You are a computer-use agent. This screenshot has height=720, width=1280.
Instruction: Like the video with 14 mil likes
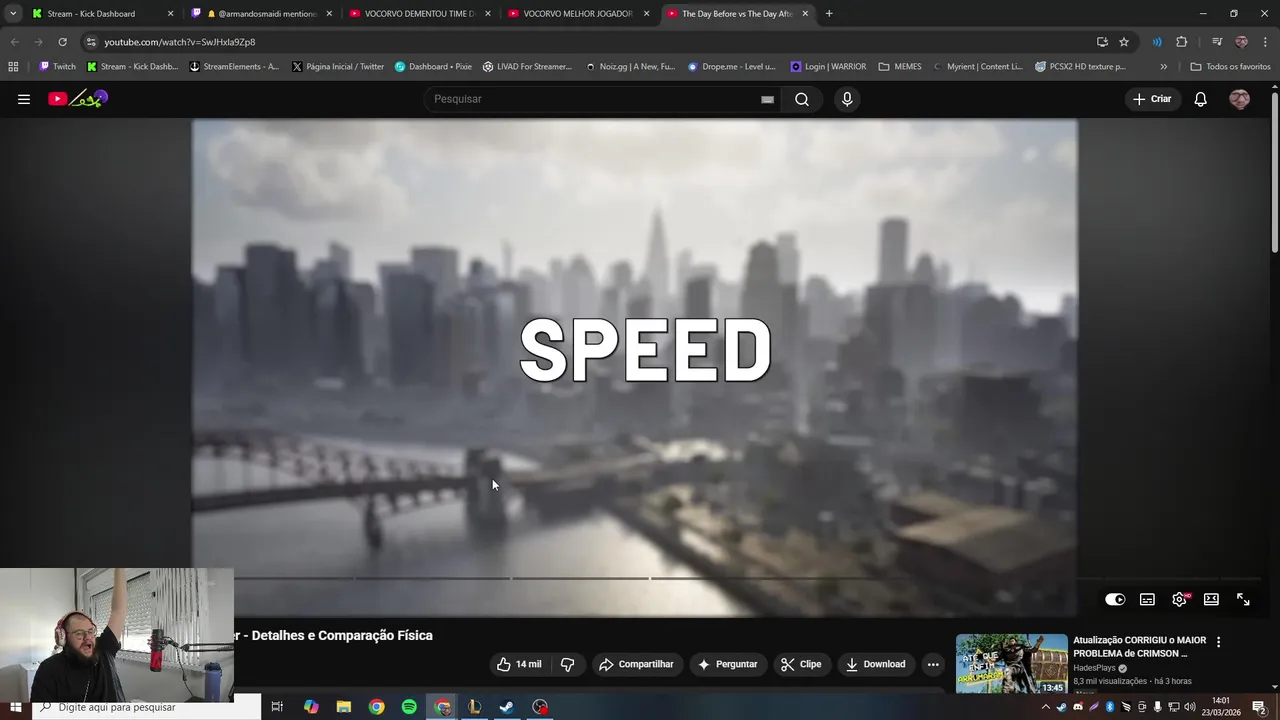[x=520, y=664]
